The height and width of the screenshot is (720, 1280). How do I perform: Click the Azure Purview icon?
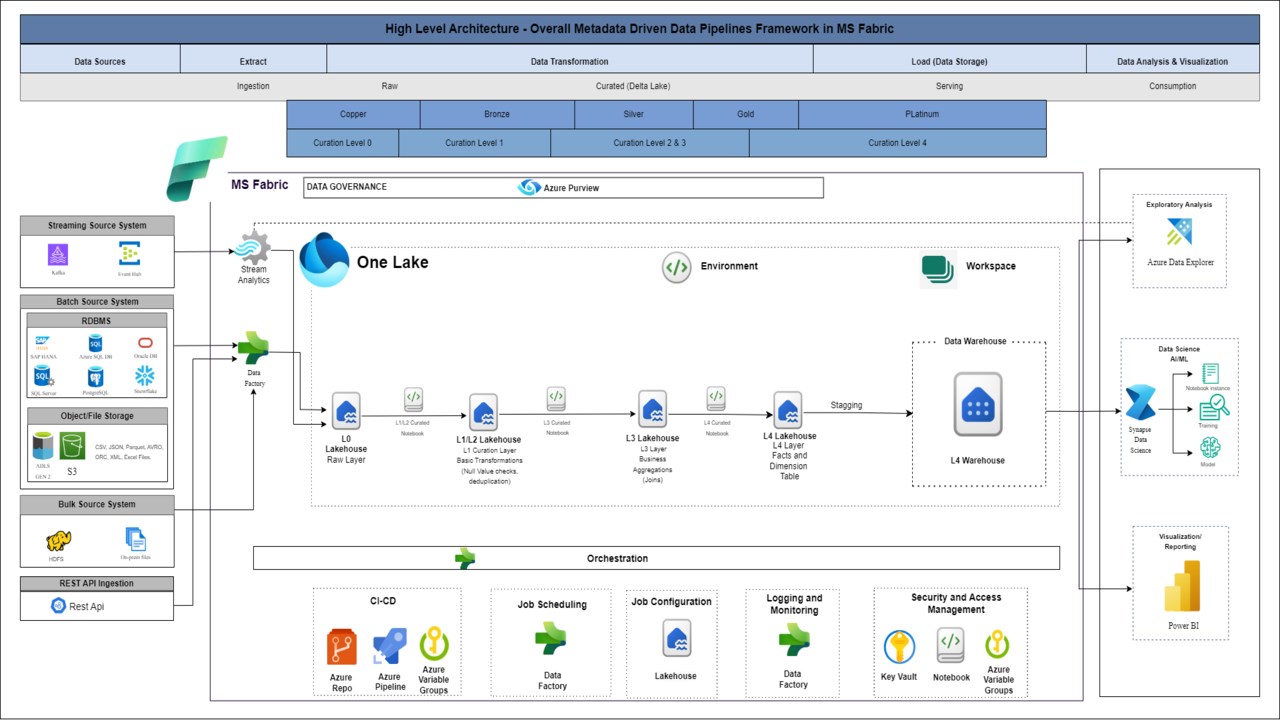click(530, 187)
